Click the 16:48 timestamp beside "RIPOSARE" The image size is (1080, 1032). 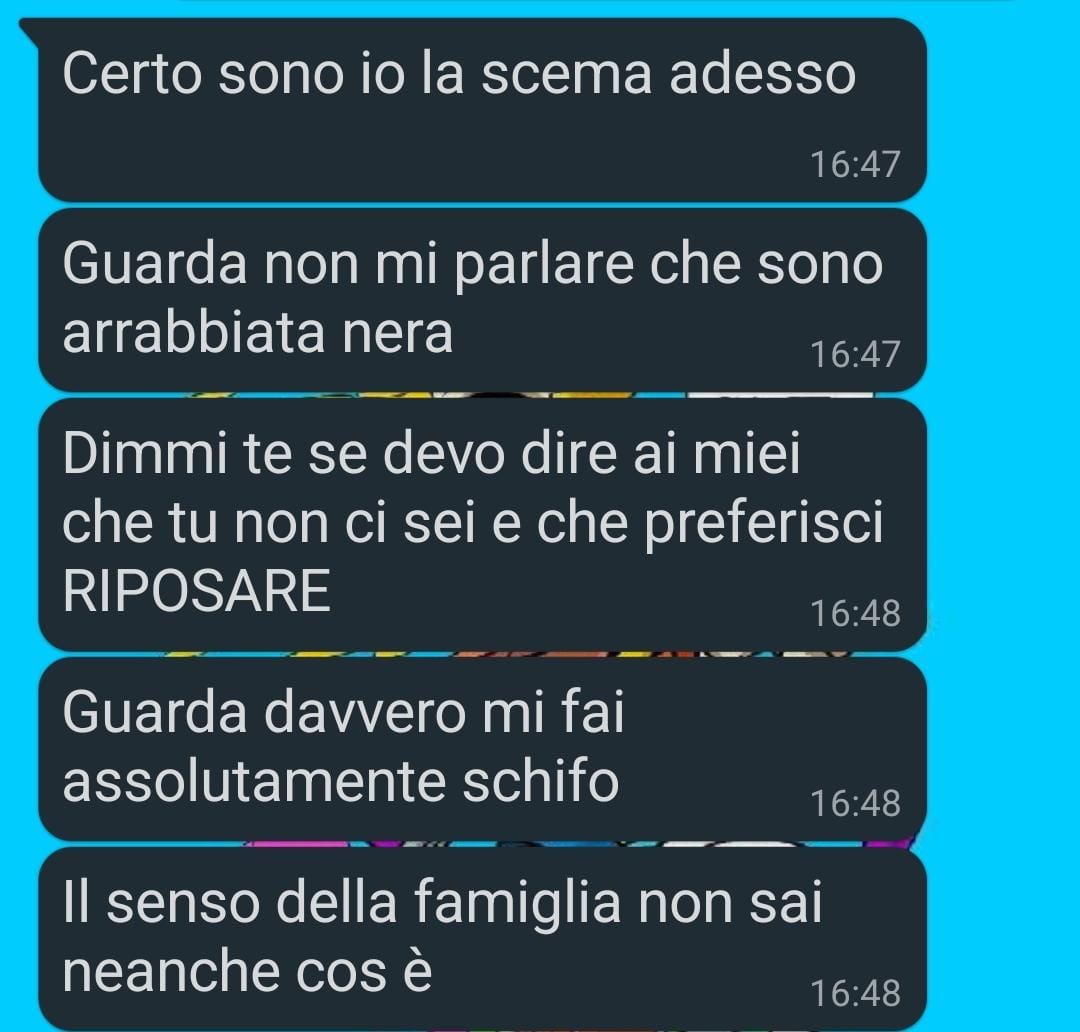(855, 613)
